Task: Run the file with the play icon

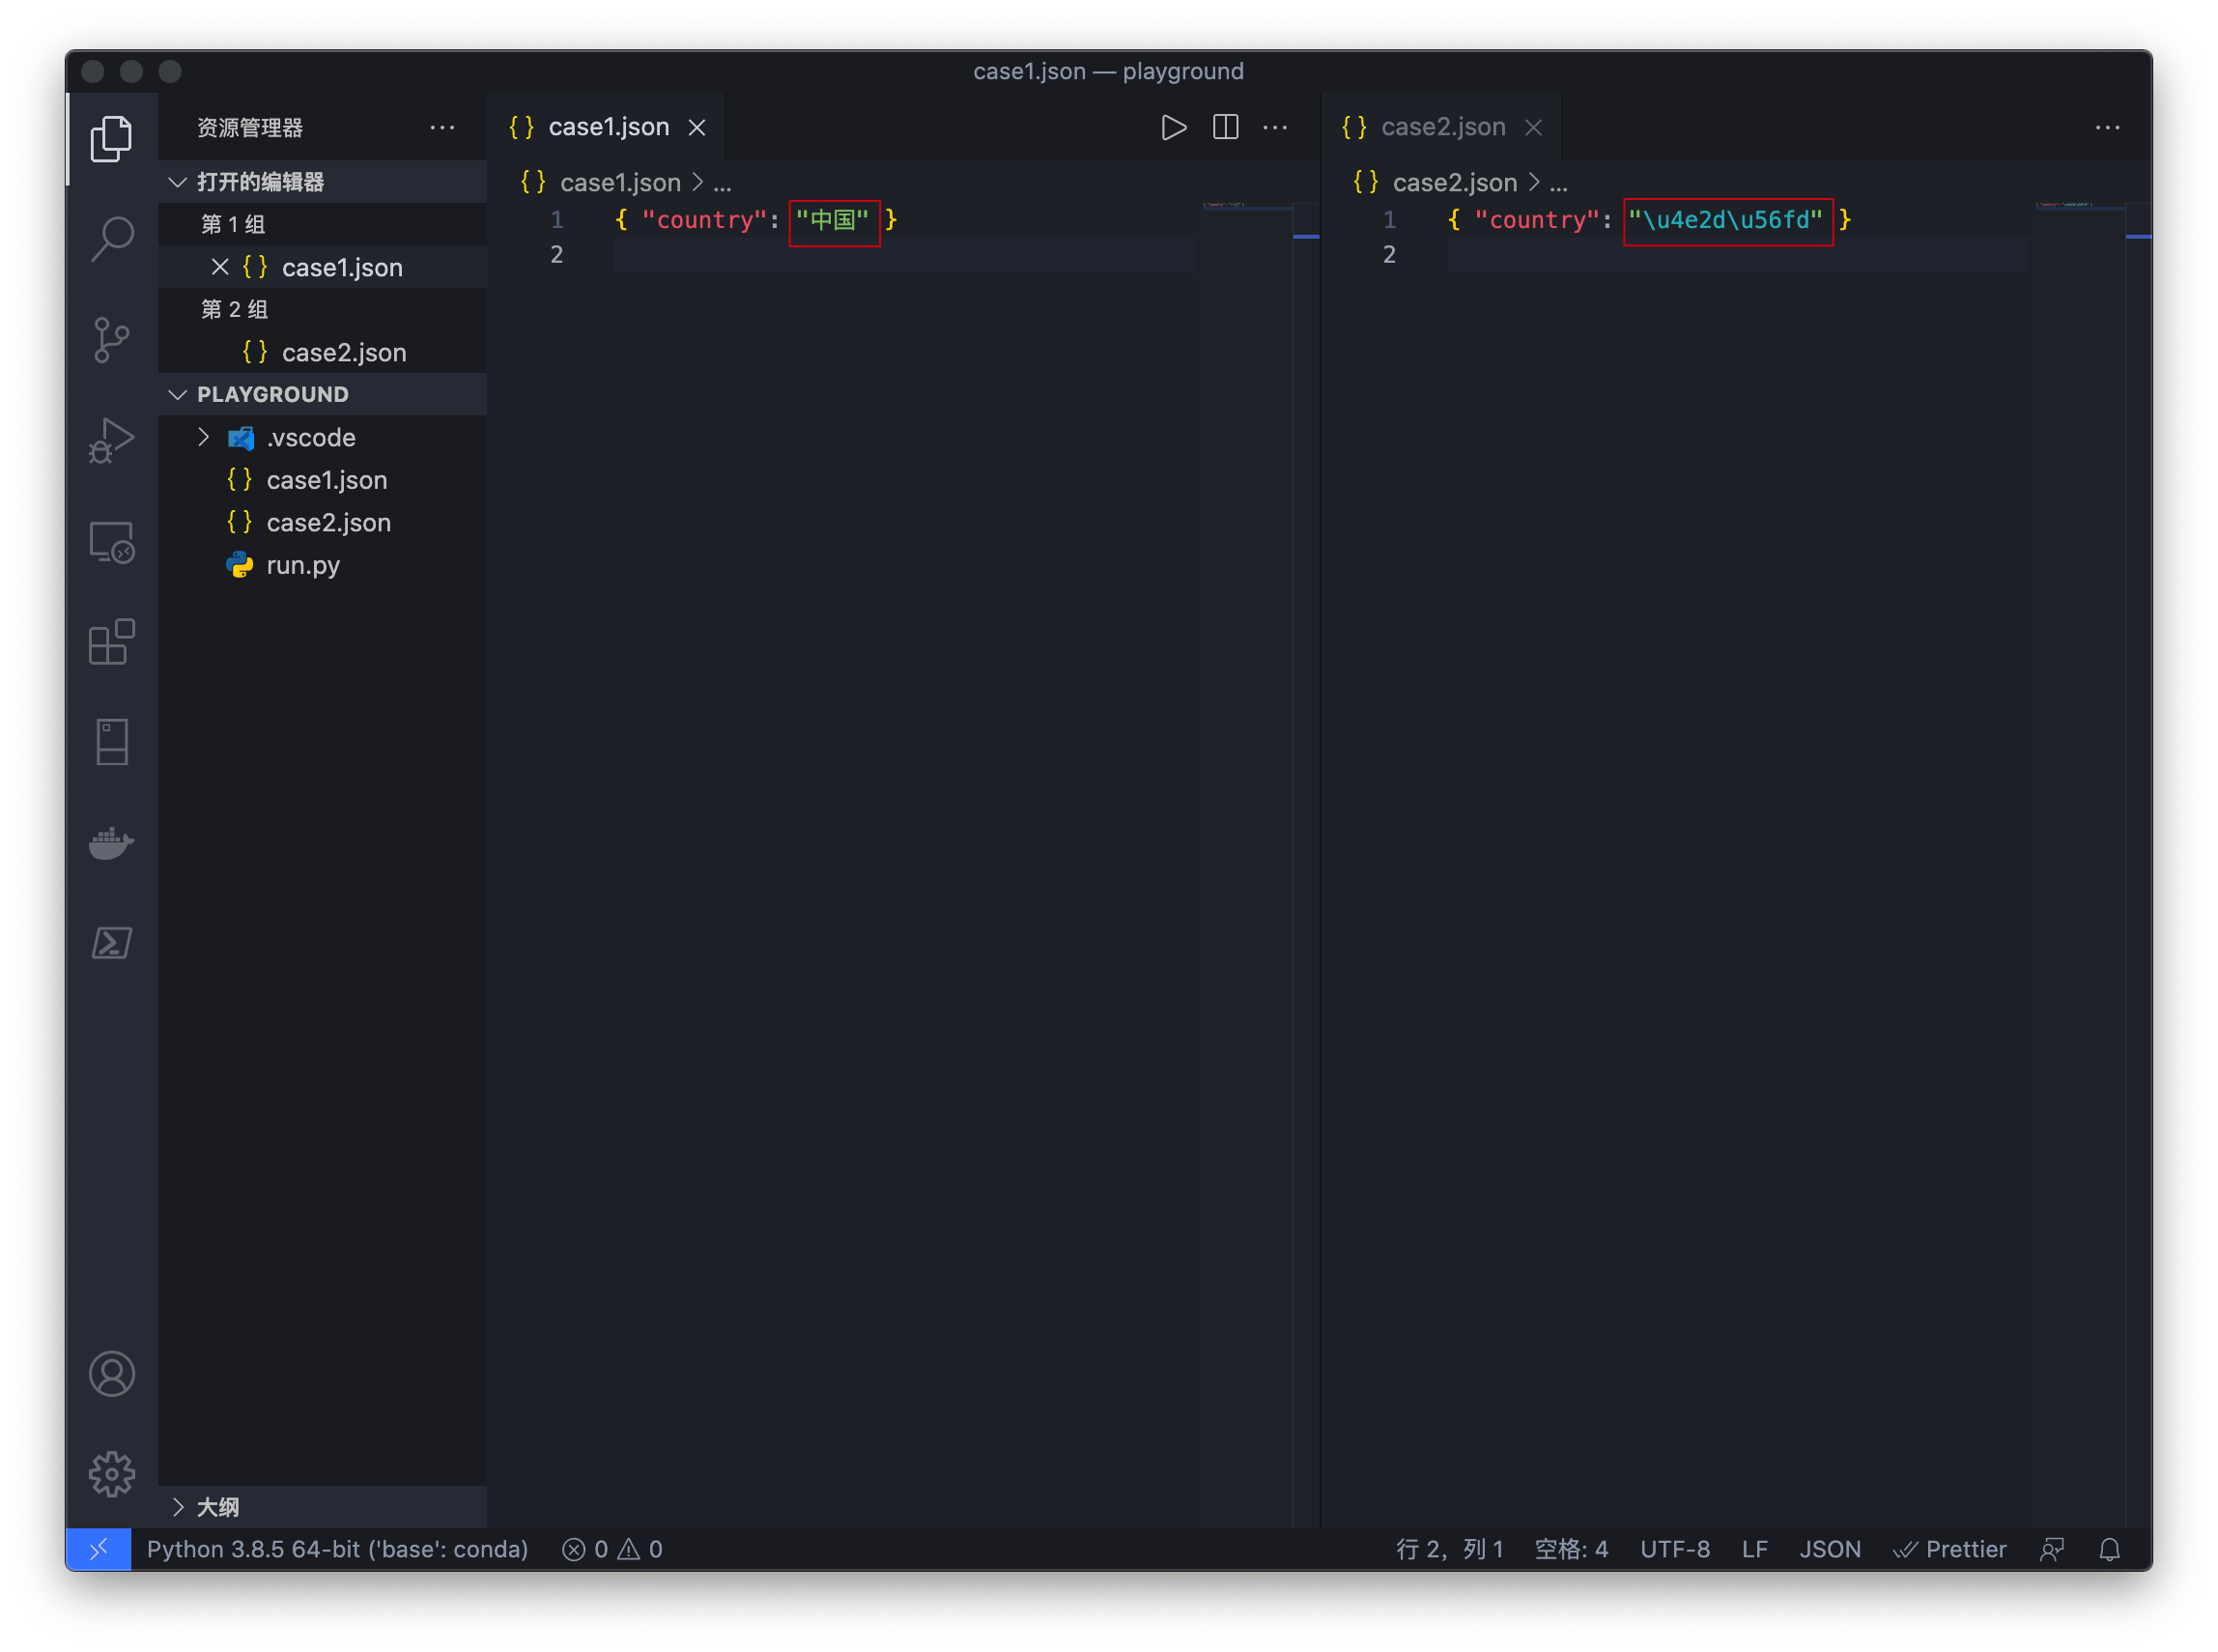Action: 1174,127
